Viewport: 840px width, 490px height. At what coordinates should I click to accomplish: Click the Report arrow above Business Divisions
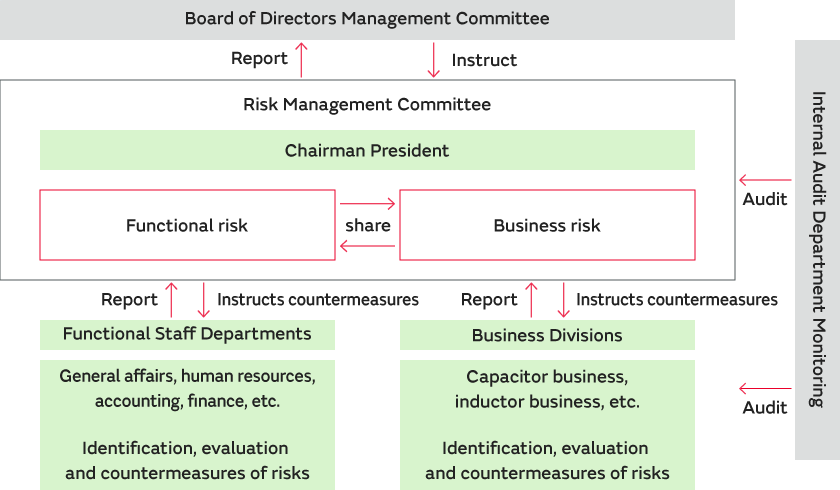(x=531, y=299)
